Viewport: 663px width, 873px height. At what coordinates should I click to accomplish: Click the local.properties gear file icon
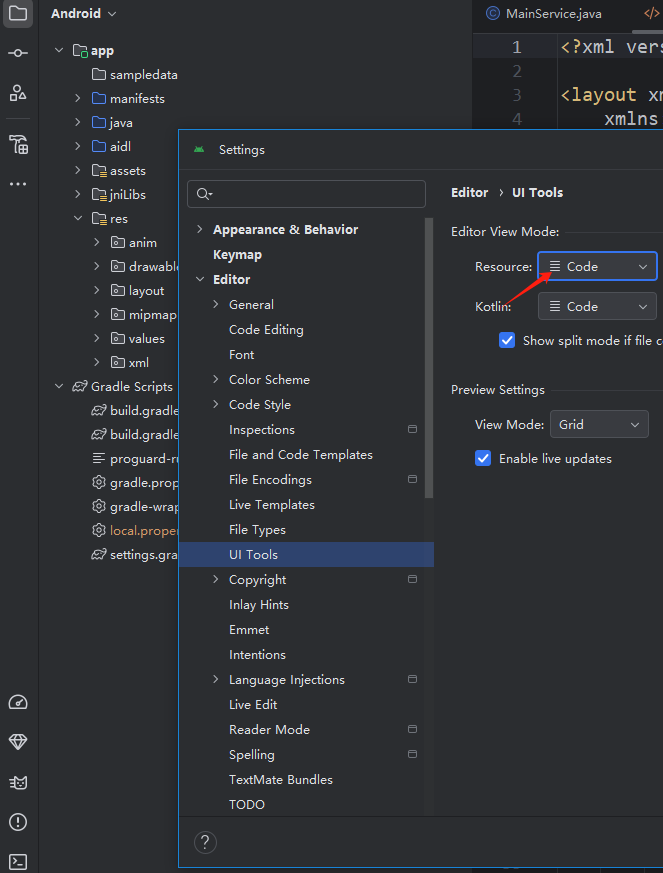[99, 531]
